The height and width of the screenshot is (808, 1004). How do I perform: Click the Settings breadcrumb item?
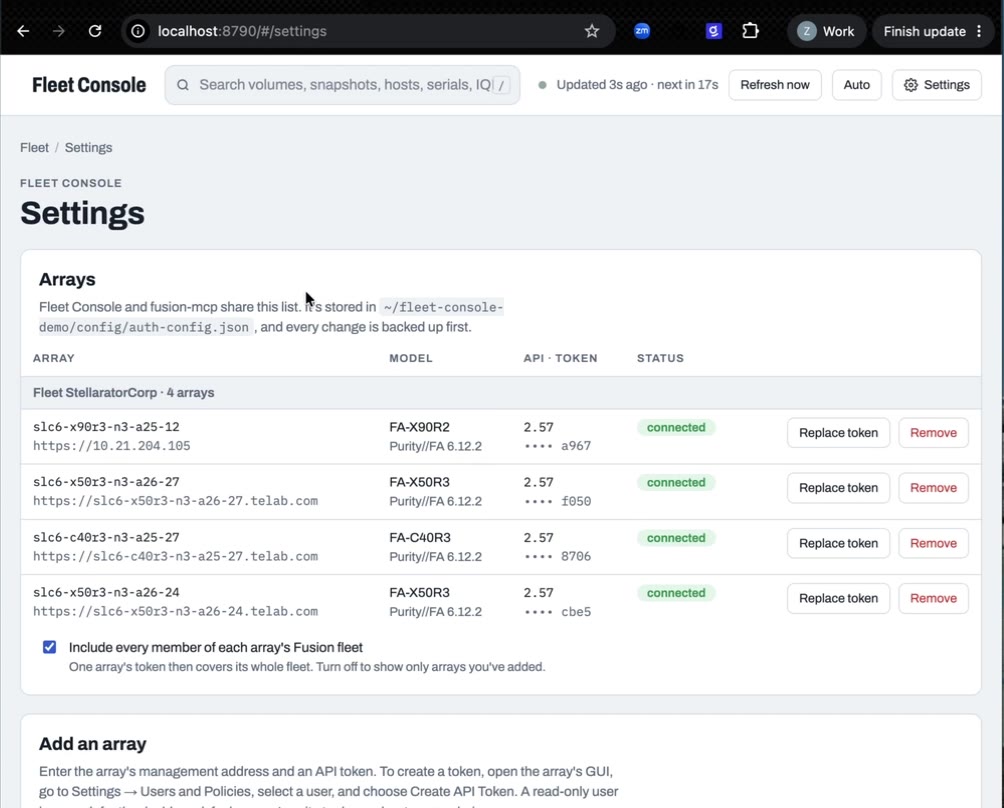(x=88, y=147)
